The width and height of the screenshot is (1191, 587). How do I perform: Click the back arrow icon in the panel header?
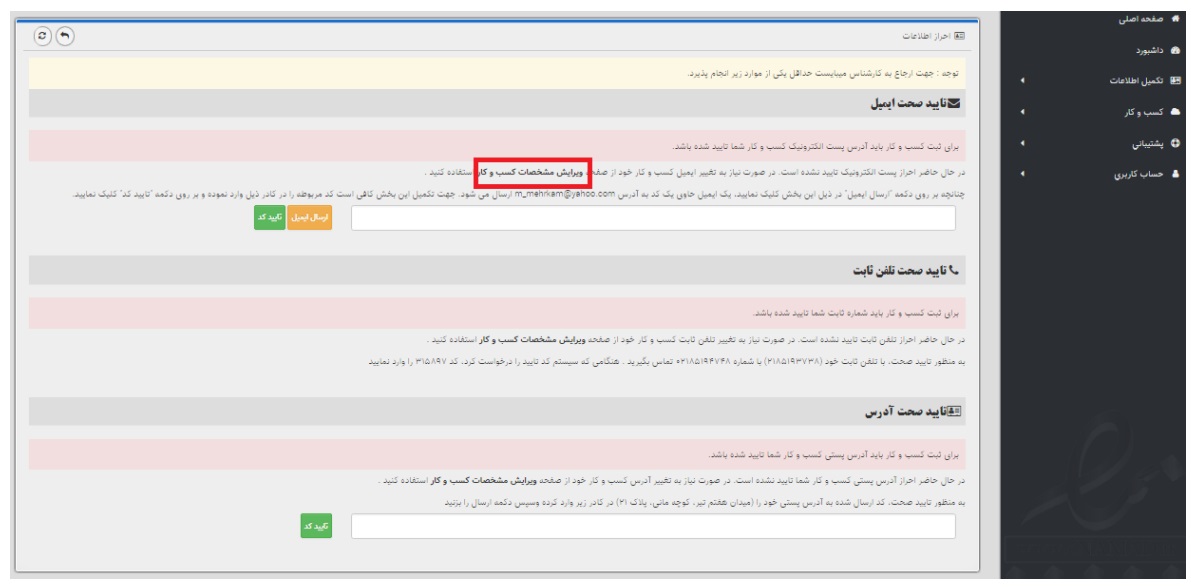click(x=65, y=34)
